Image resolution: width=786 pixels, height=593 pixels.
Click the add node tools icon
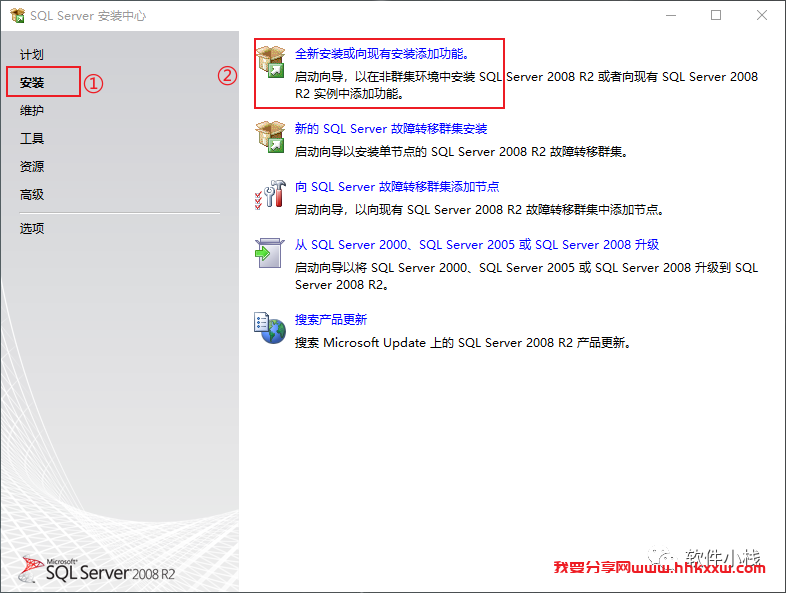click(271, 194)
